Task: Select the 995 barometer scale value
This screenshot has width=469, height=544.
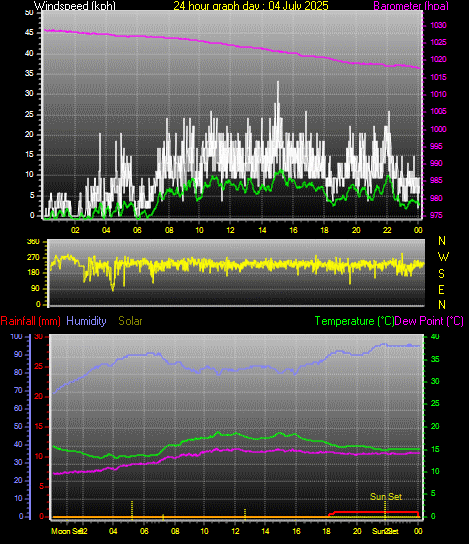Action: click(x=436, y=146)
